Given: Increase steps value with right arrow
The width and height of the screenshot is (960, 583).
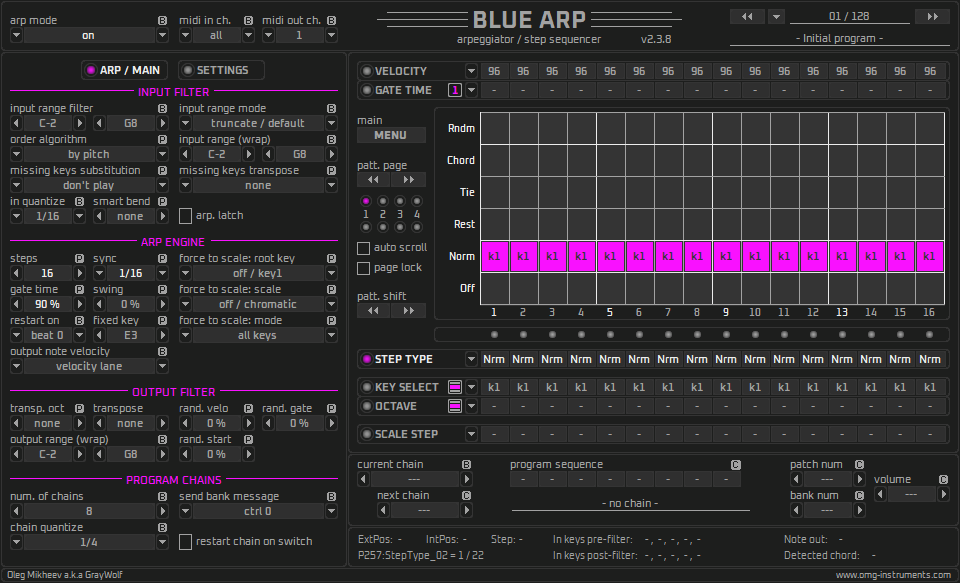Looking at the screenshot, I should 79,273.
